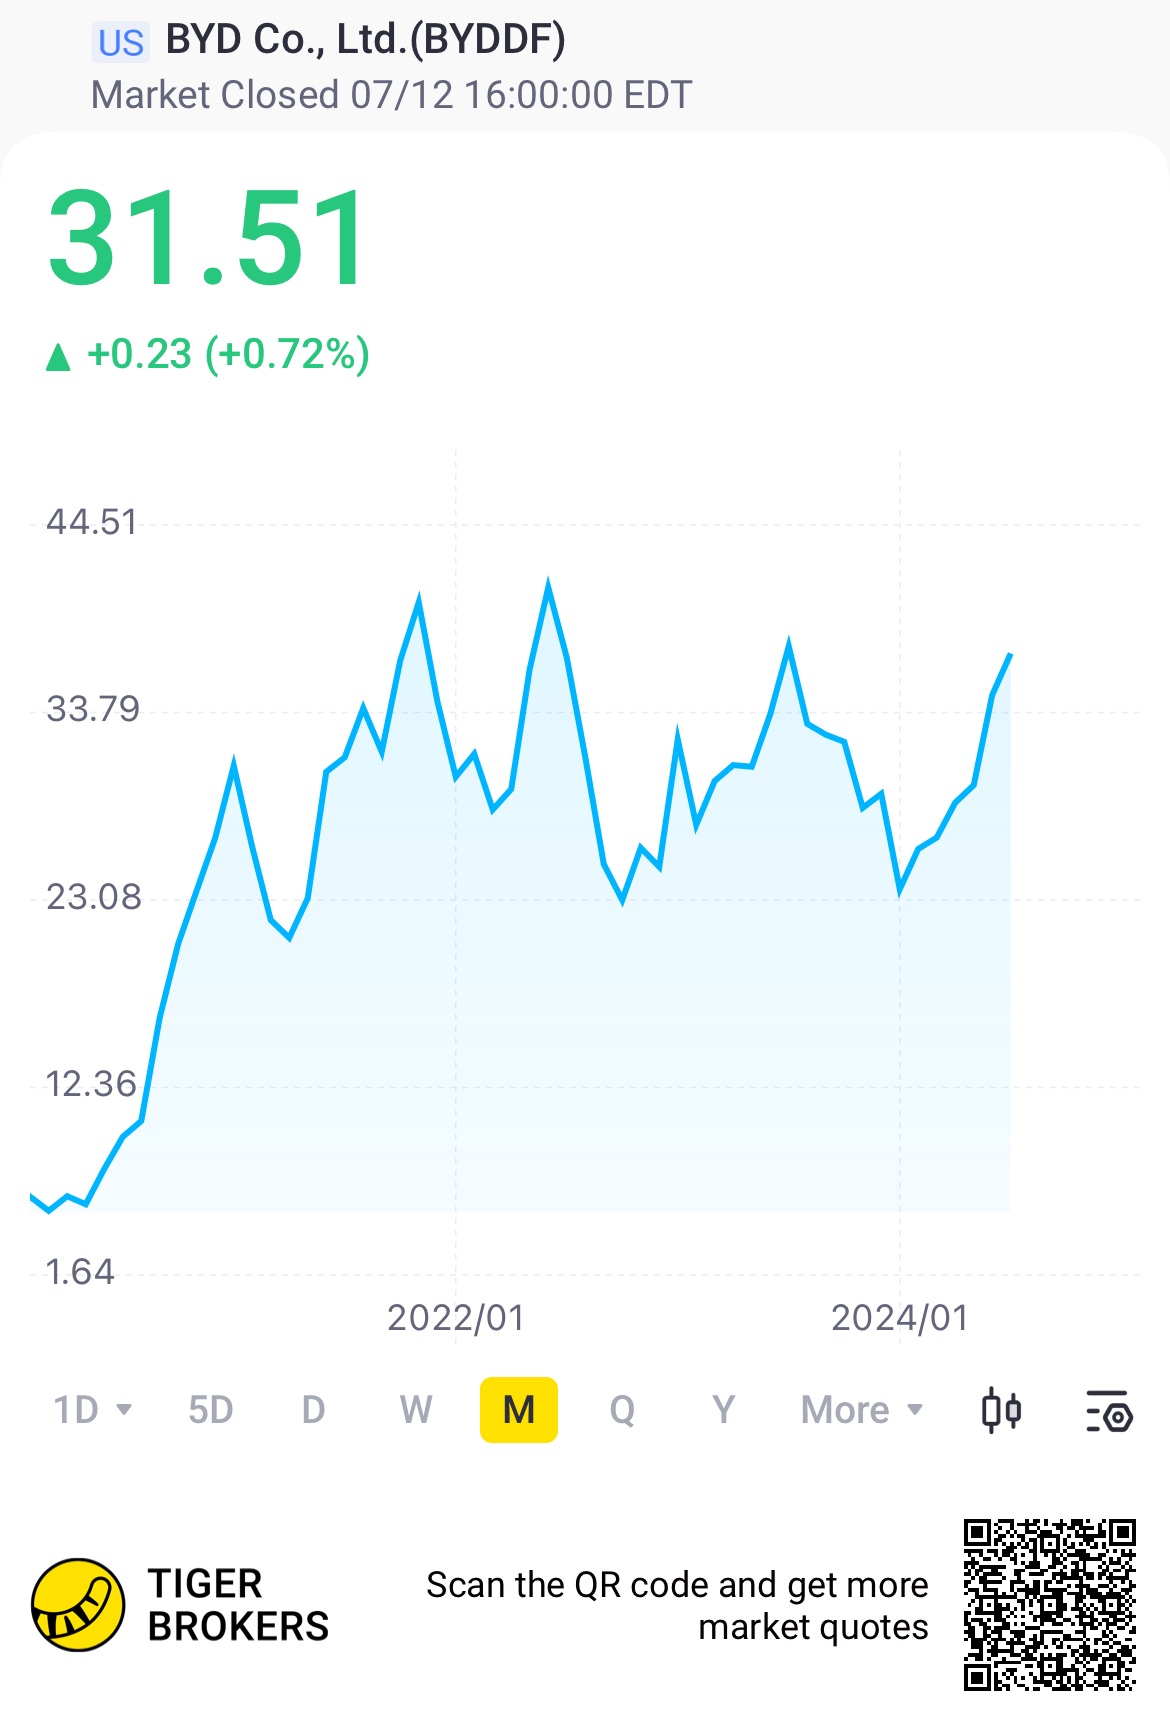The height and width of the screenshot is (1725, 1170).
Task: Switch to the W weekly timeframe
Action: (x=416, y=1410)
